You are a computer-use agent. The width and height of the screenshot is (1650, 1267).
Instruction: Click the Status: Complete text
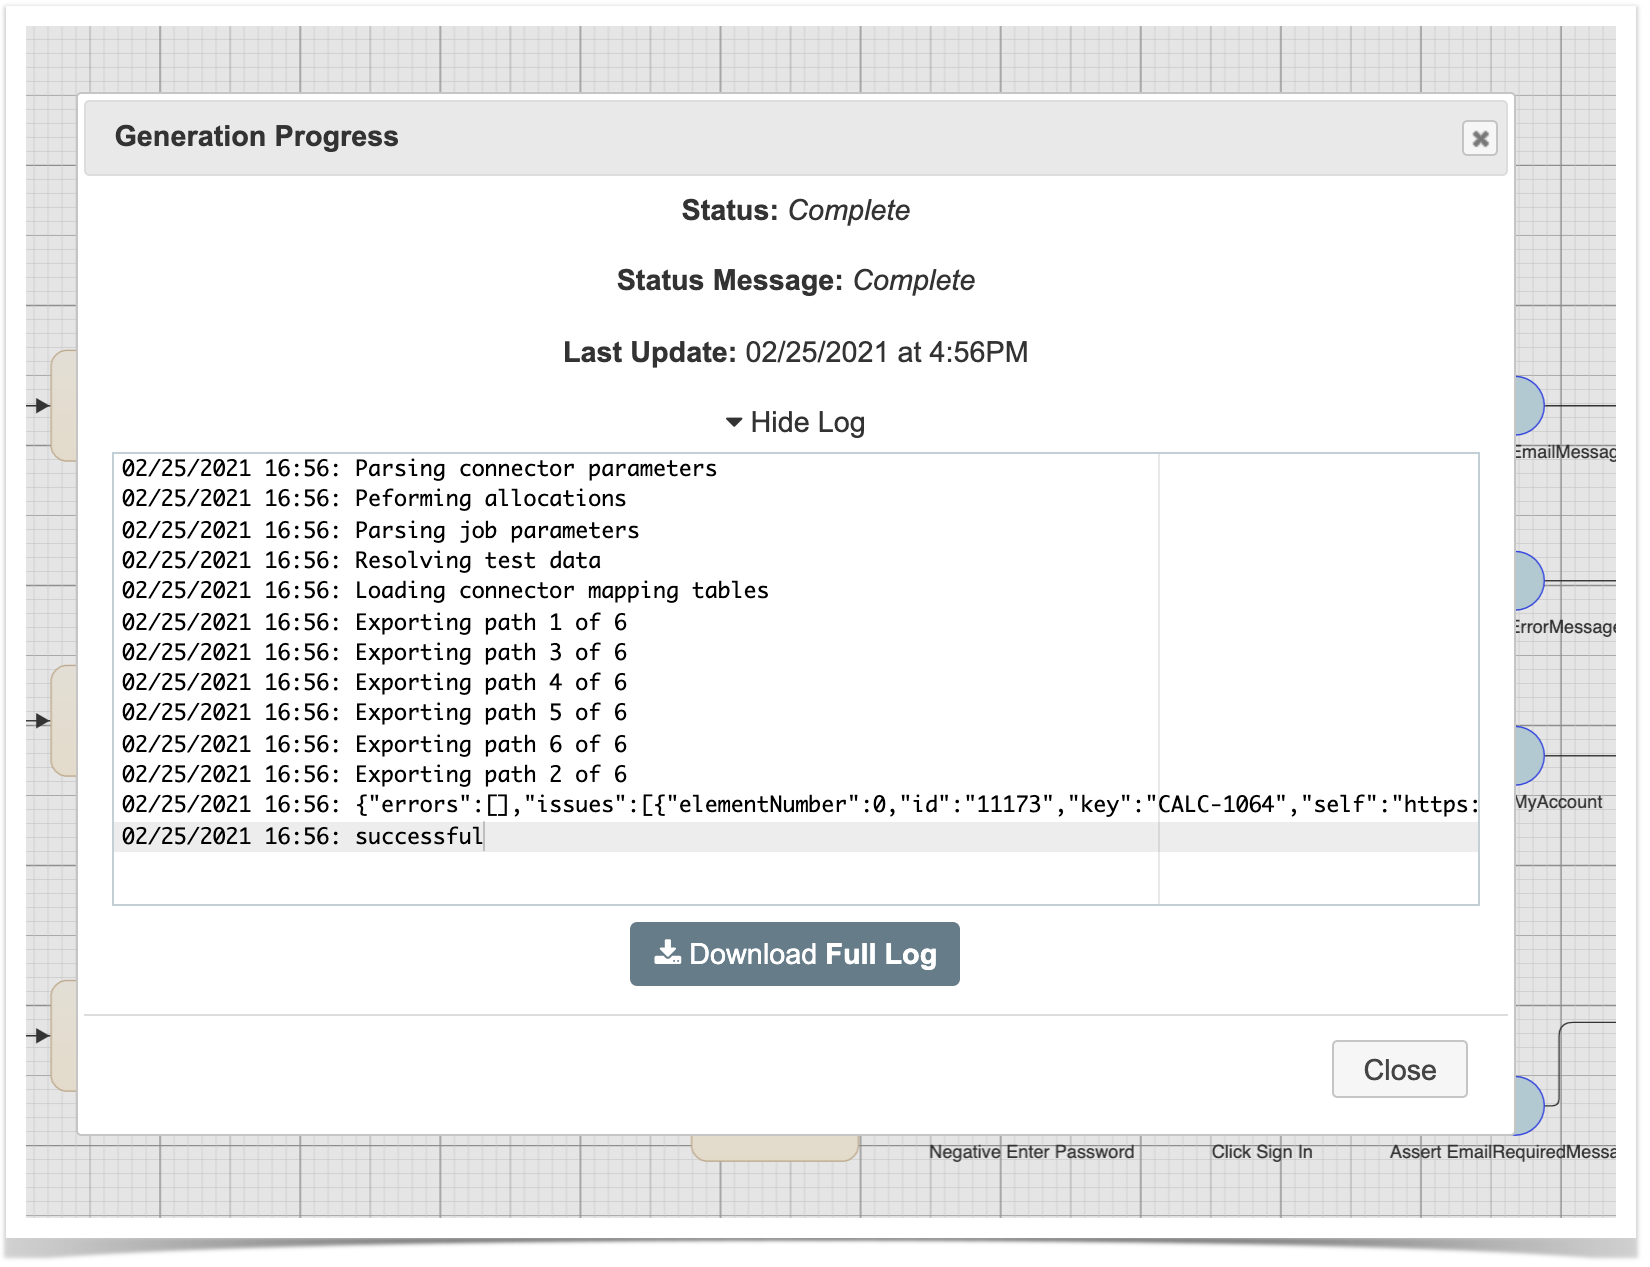(x=796, y=210)
